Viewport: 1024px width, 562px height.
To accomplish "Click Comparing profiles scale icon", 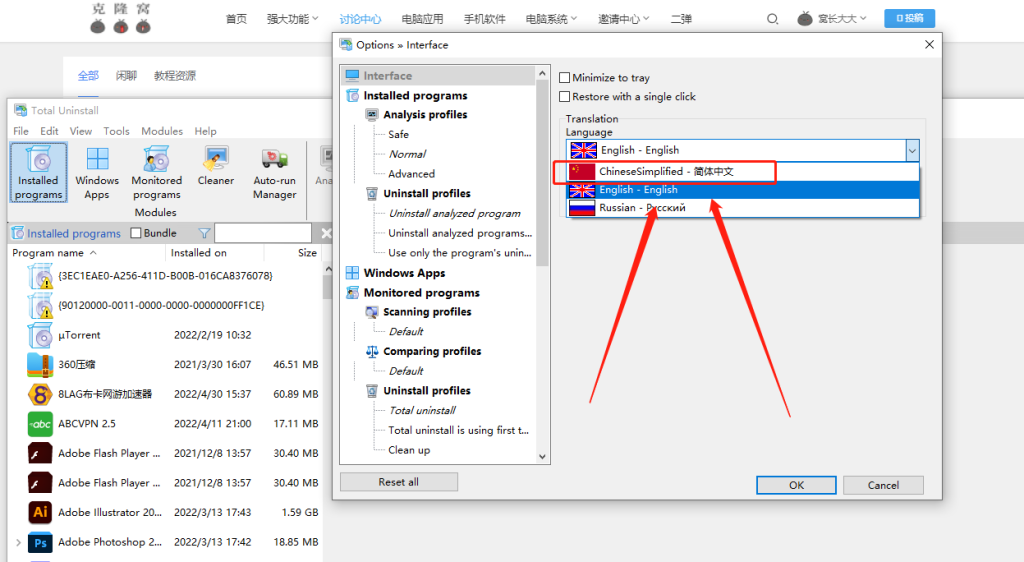I will pyautogui.click(x=372, y=351).
